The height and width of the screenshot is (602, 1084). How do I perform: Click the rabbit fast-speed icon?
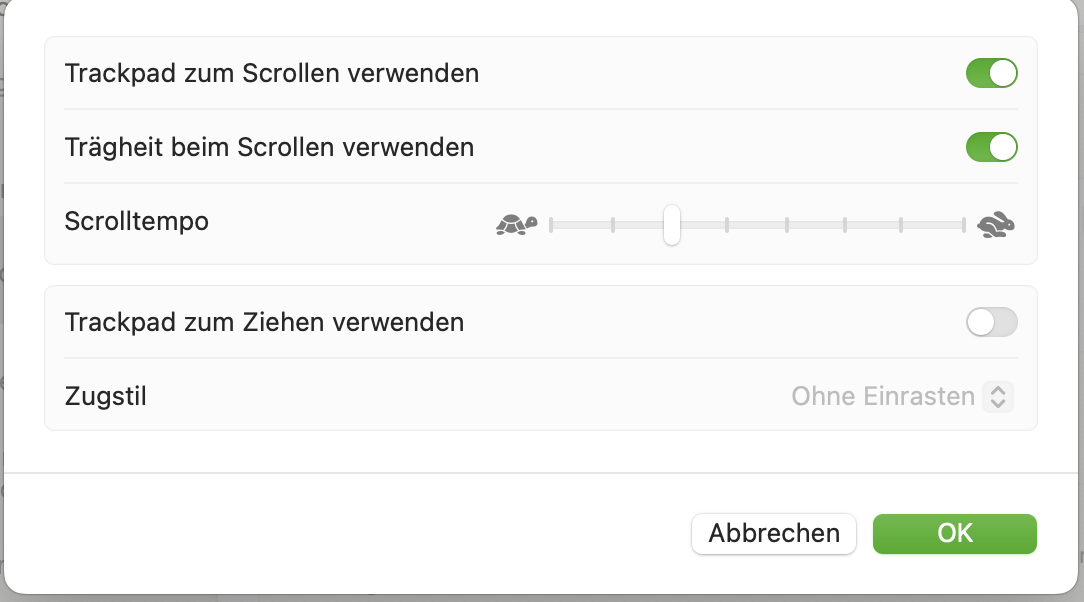click(x=996, y=225)
